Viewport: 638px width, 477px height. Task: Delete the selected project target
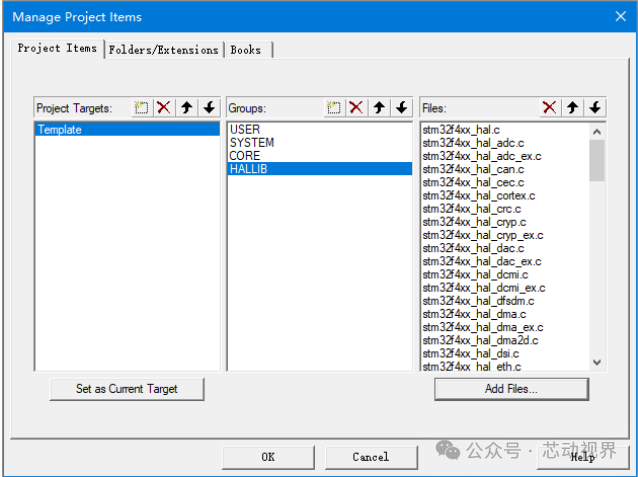pos(164,108)
